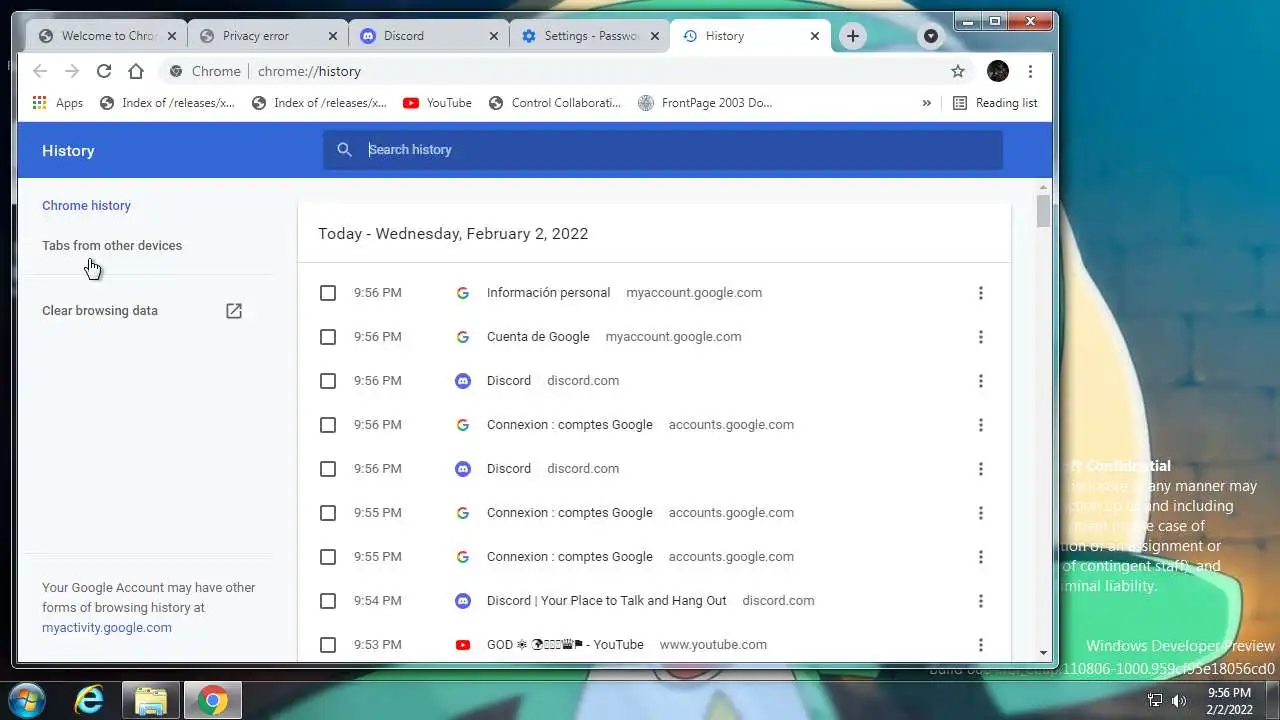The width and height of the screenshot is (1280, 720).
Task: Close the Privacy error tab
Action: pyautogui.click(x=333, y=36)
